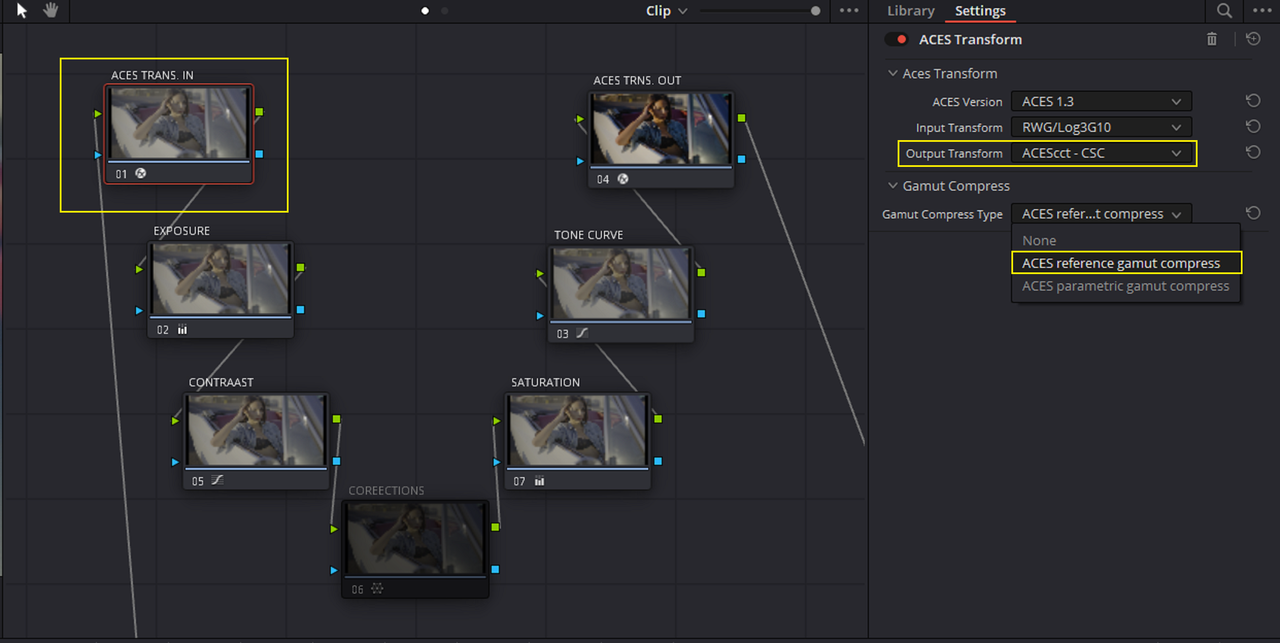Click the TONE CURVE node label
This screenshot has height=643, width=1280.
tap(588, 235)
